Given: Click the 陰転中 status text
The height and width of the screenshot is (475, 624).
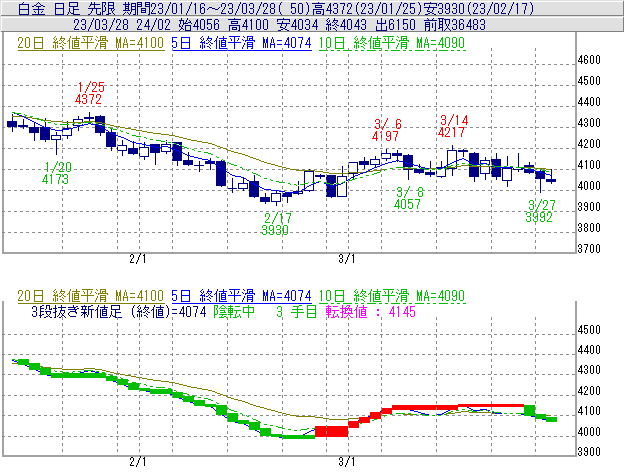Looking at the screenshot, I should (234, 311).
